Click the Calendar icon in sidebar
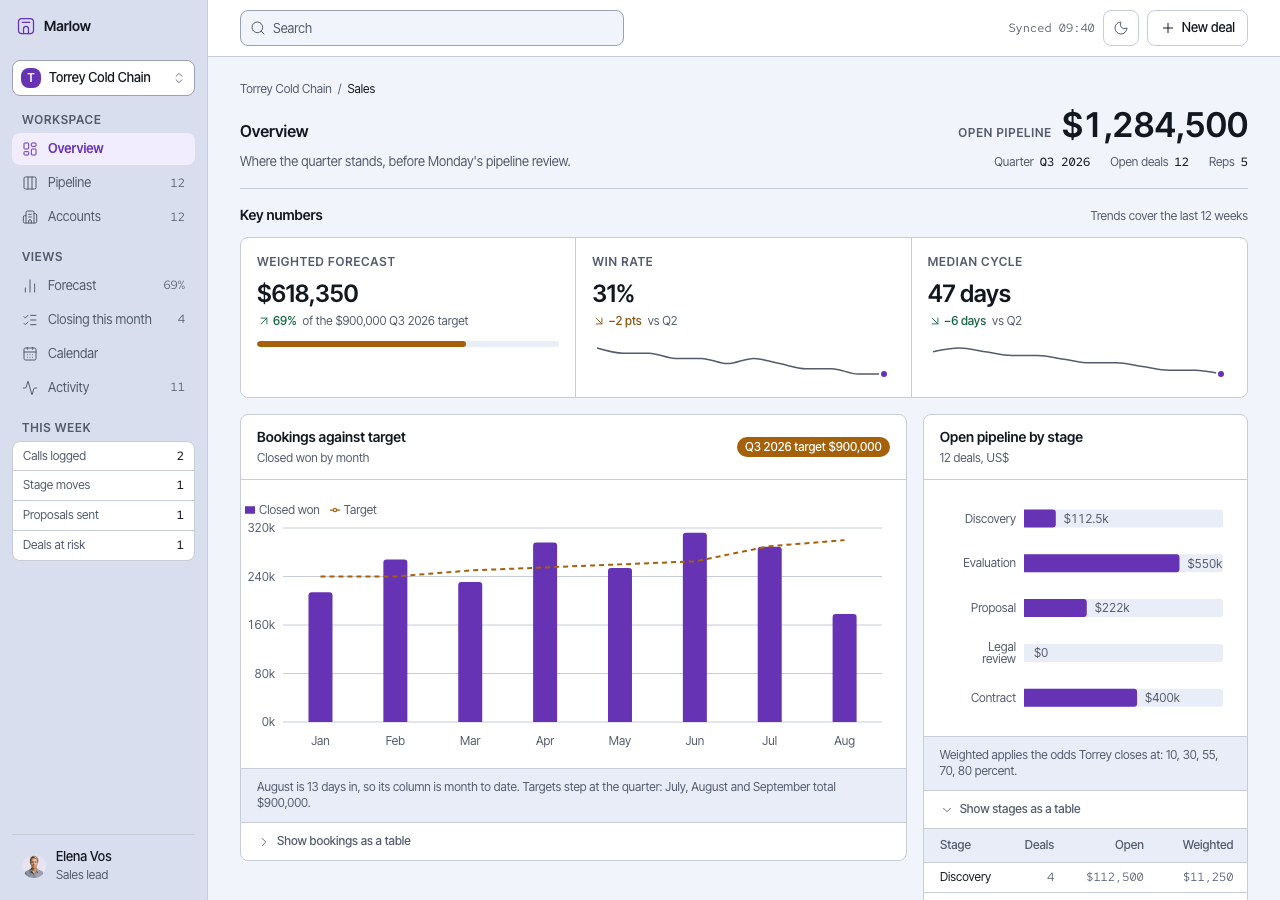Screen dimensions: 1280x900 pos(30,354)
